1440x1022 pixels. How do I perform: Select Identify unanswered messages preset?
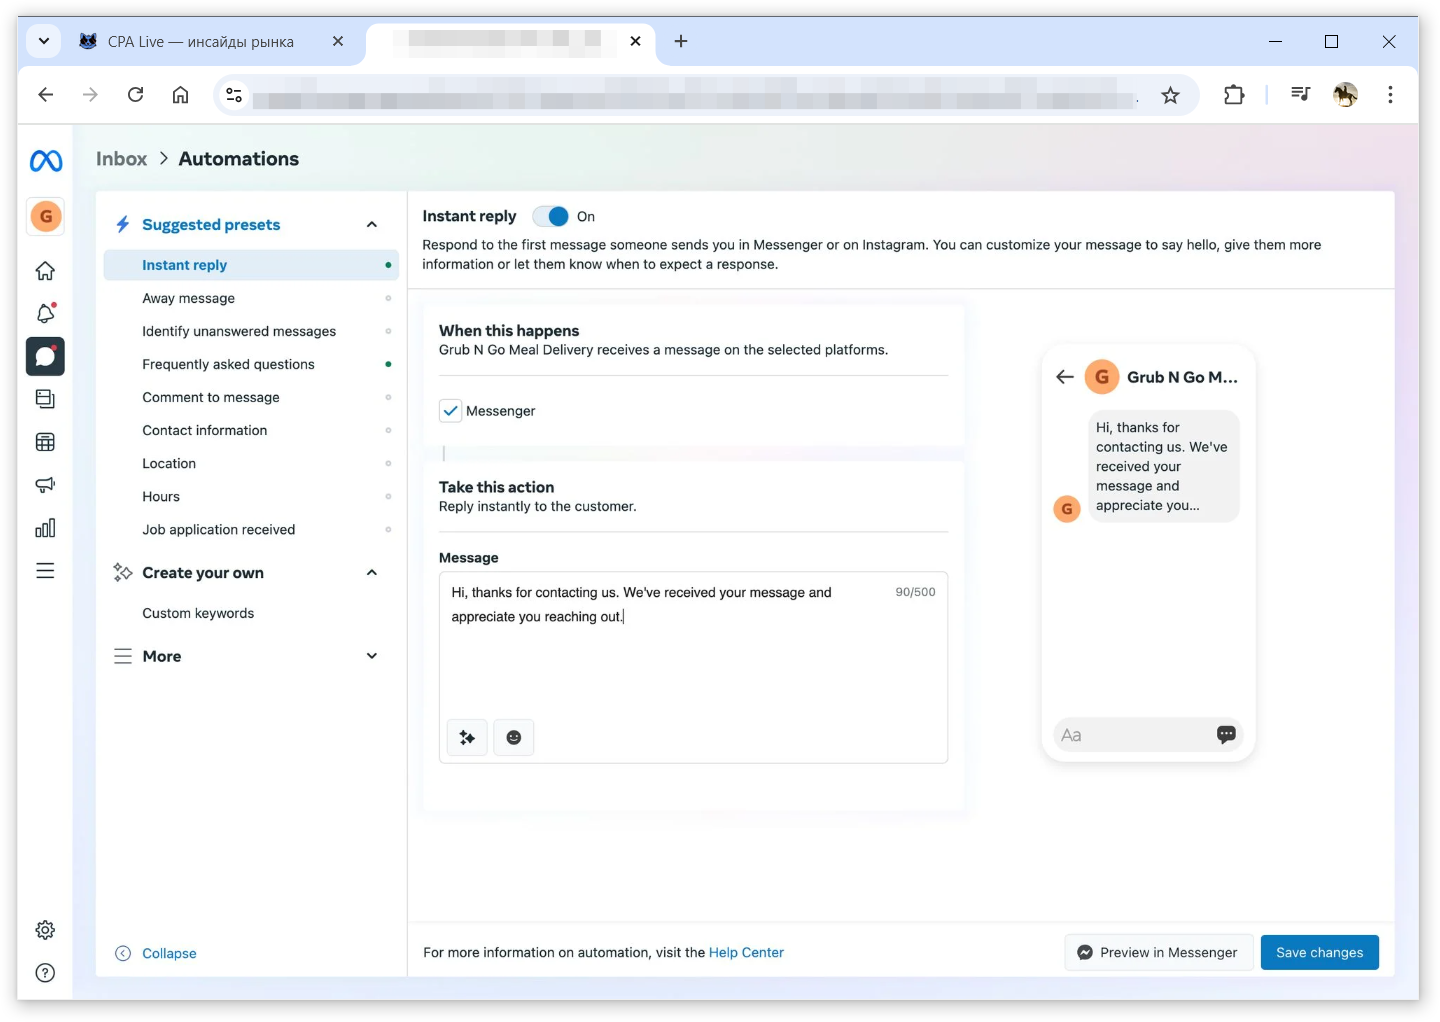point(251,331)
